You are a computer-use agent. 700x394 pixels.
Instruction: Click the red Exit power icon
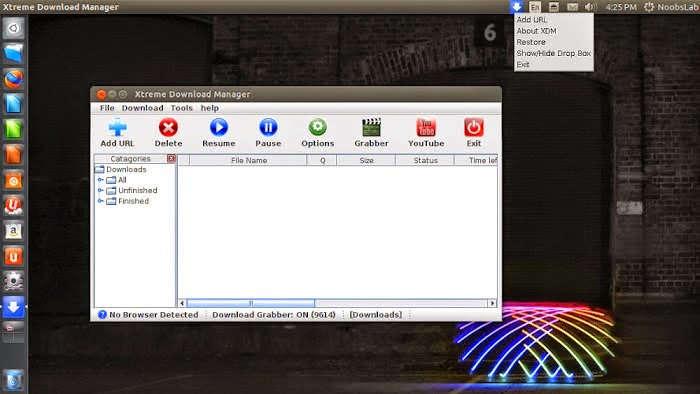click(474, 128)
